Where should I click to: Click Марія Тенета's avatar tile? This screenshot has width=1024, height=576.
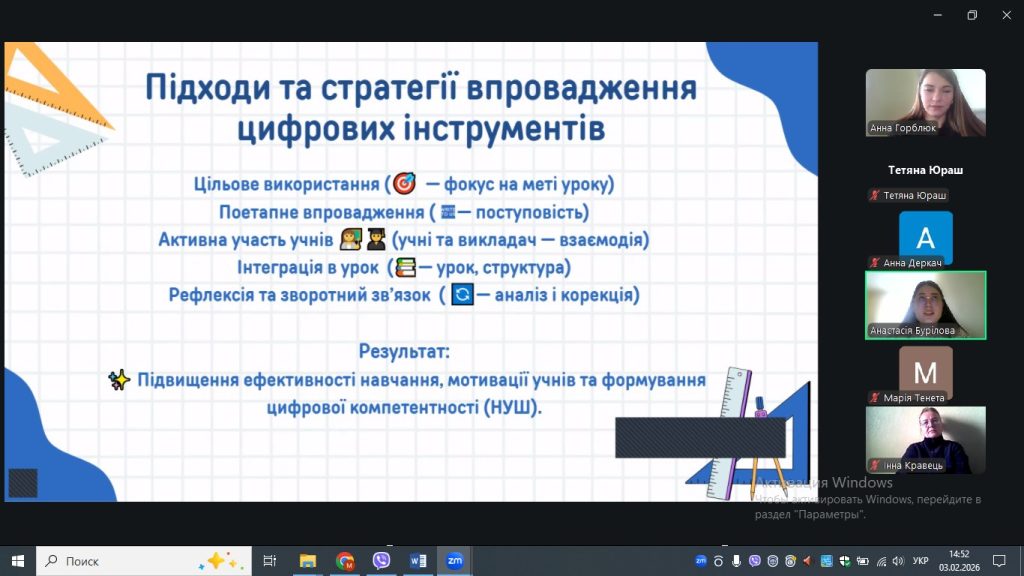tap(925, 373)
